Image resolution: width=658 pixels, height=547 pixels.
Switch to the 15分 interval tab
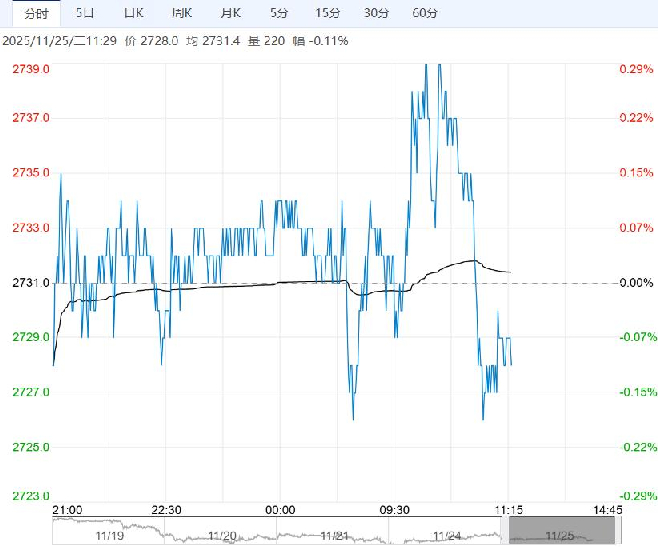point(327,13)
